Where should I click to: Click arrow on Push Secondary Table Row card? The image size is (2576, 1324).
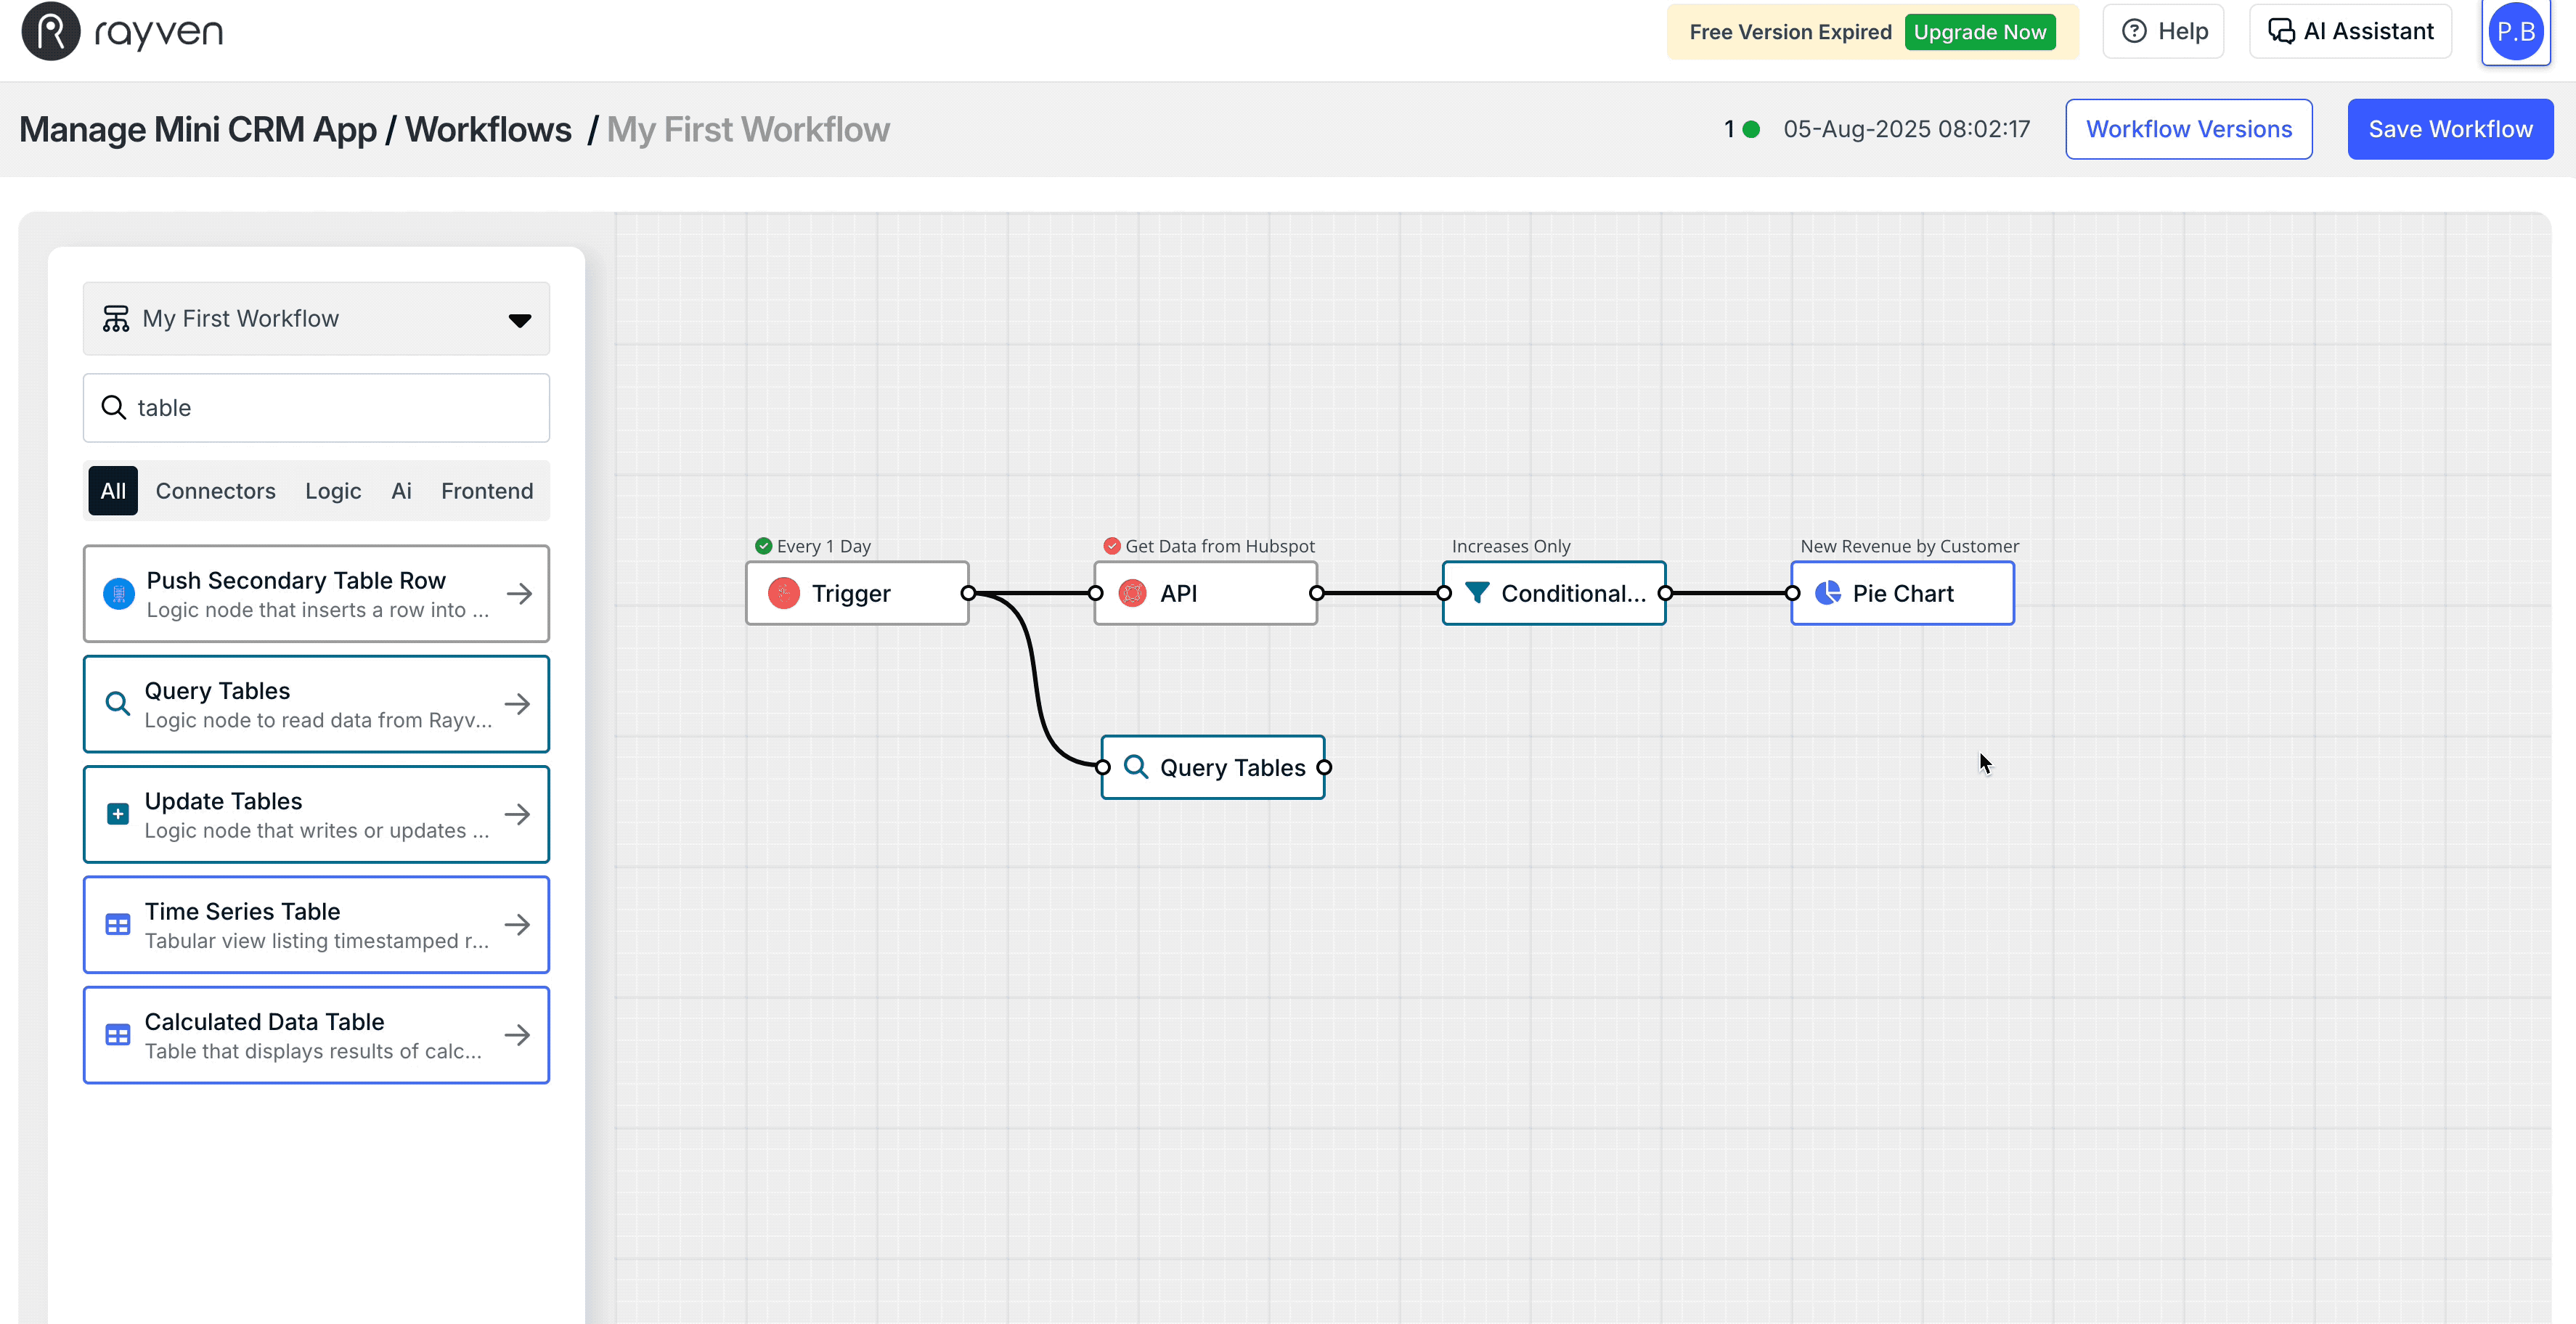click(519, 594)
